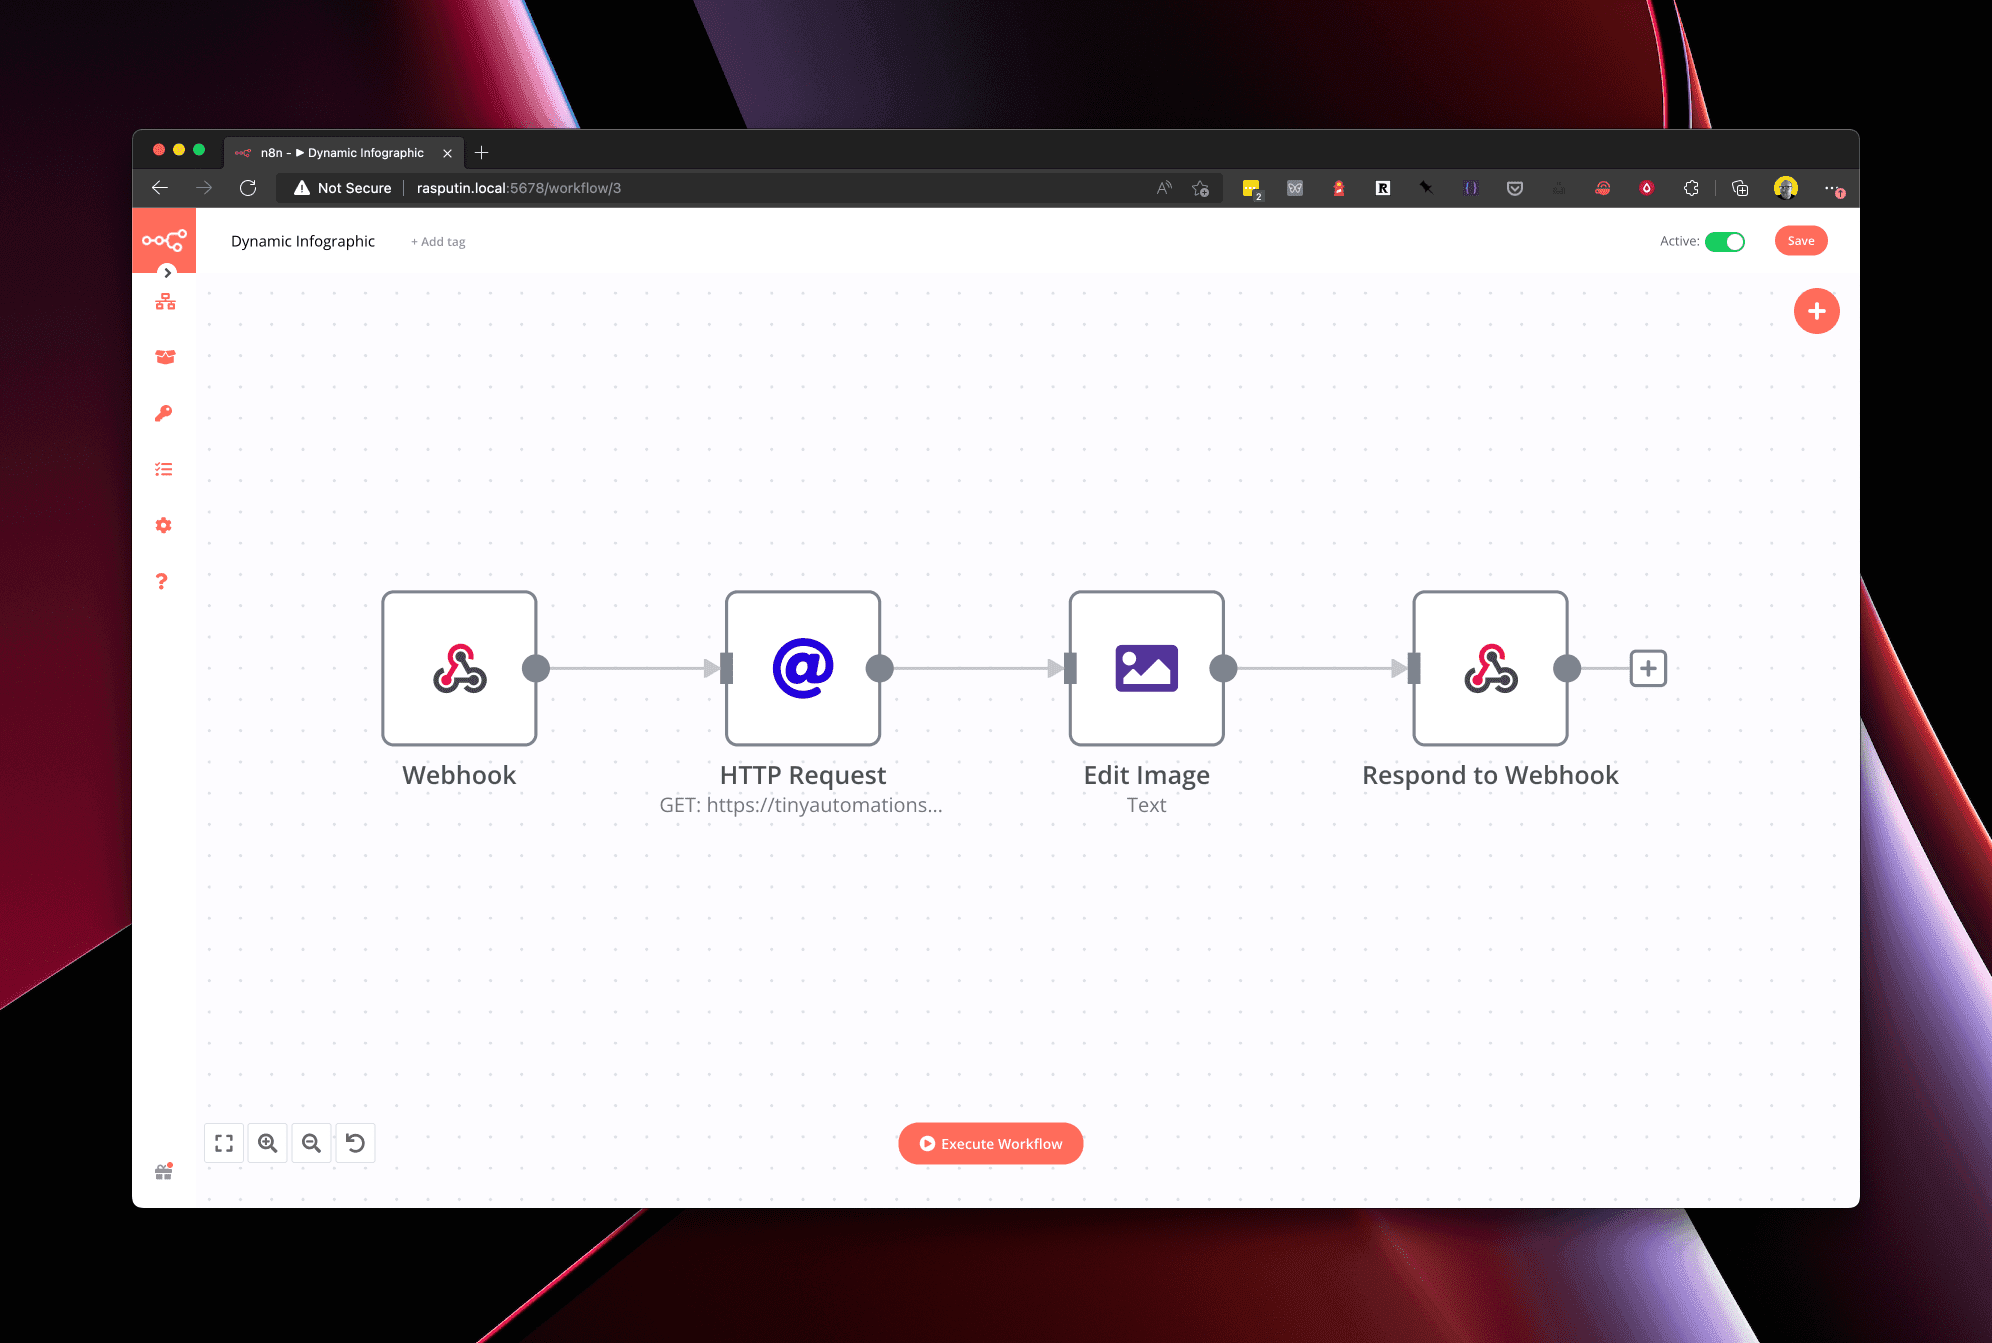Image resolution: width=1992 pixels, height=1343 pixels.
Task: Click the HTTP Request node icon
Action: (803, 667)
